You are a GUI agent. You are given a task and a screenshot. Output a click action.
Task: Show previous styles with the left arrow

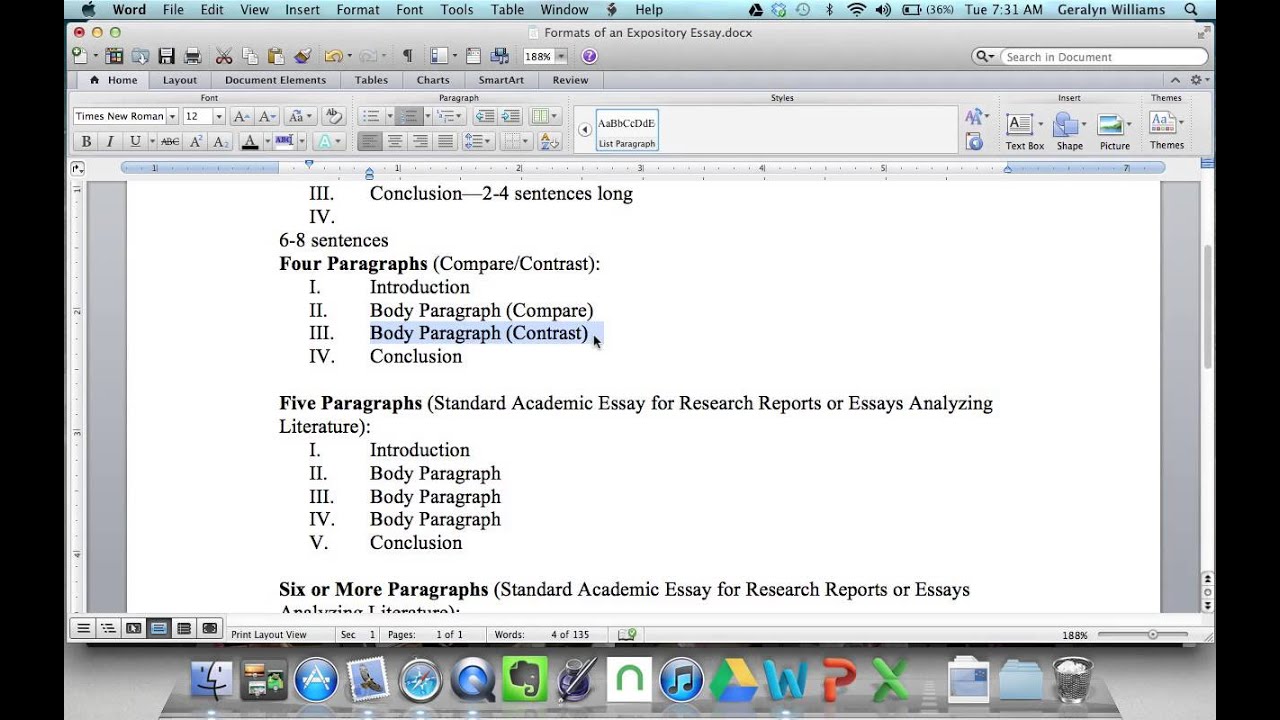coord(584,130)
